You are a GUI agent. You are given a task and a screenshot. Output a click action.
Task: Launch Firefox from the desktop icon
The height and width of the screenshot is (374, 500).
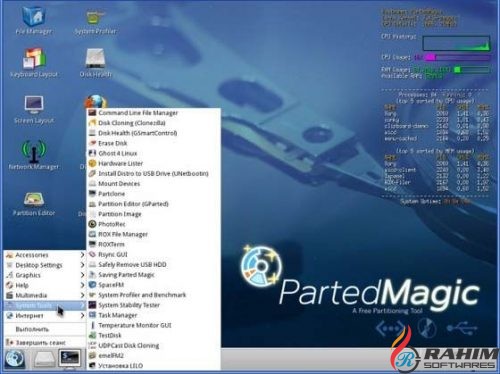click(96, 101)
